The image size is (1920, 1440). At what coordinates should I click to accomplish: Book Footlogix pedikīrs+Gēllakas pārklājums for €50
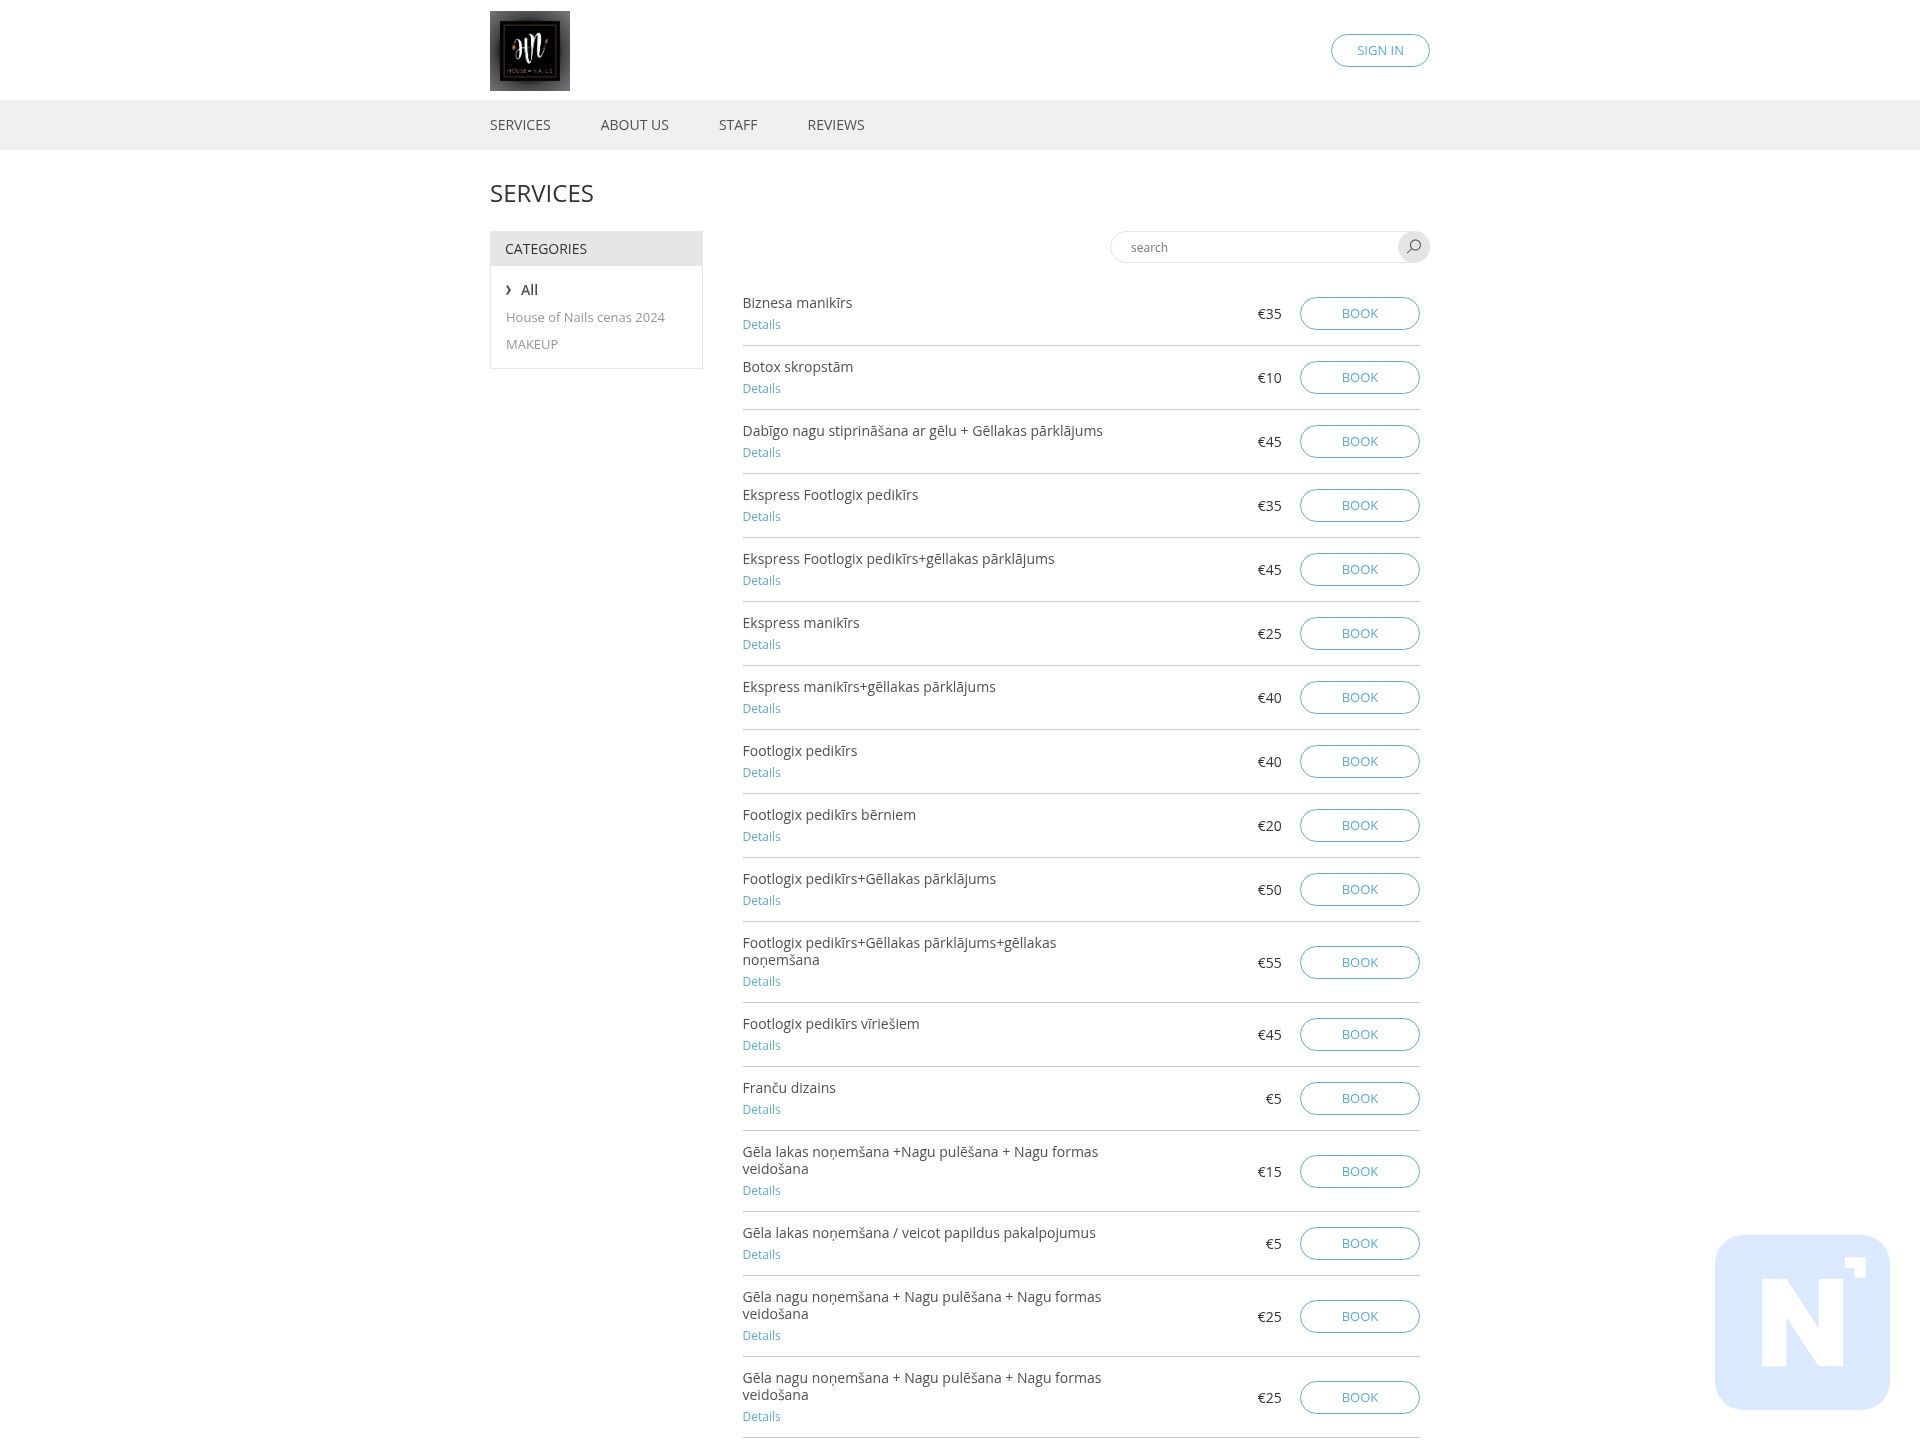click(1359, 889)
